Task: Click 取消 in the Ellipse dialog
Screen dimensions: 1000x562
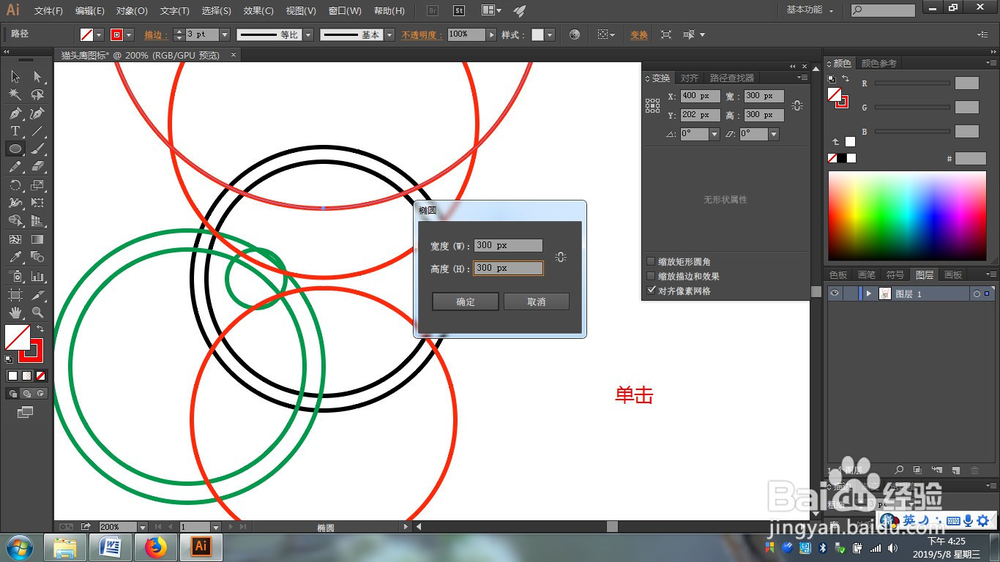Action: pyautogui.click(x=536, y=302)
